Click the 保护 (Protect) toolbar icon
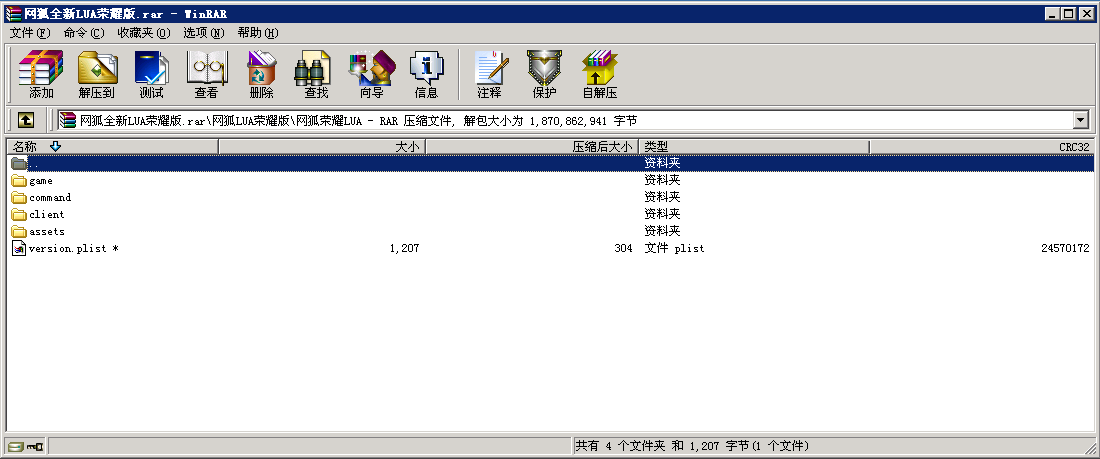The width and height of the screenshot is (1100, 459). pyautogui.click(x=544, y=74)
